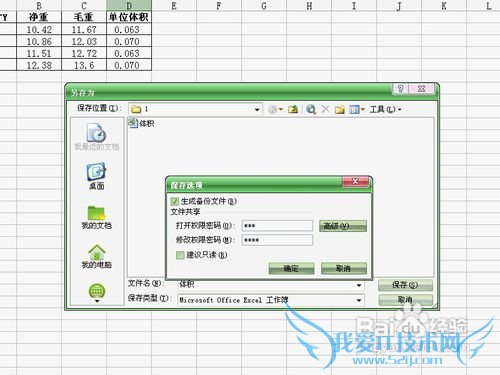Image resolution: width=500 pixels, height=375 pixels.
Task: Click cell with value 12.38
Action: tap(39, 65)
